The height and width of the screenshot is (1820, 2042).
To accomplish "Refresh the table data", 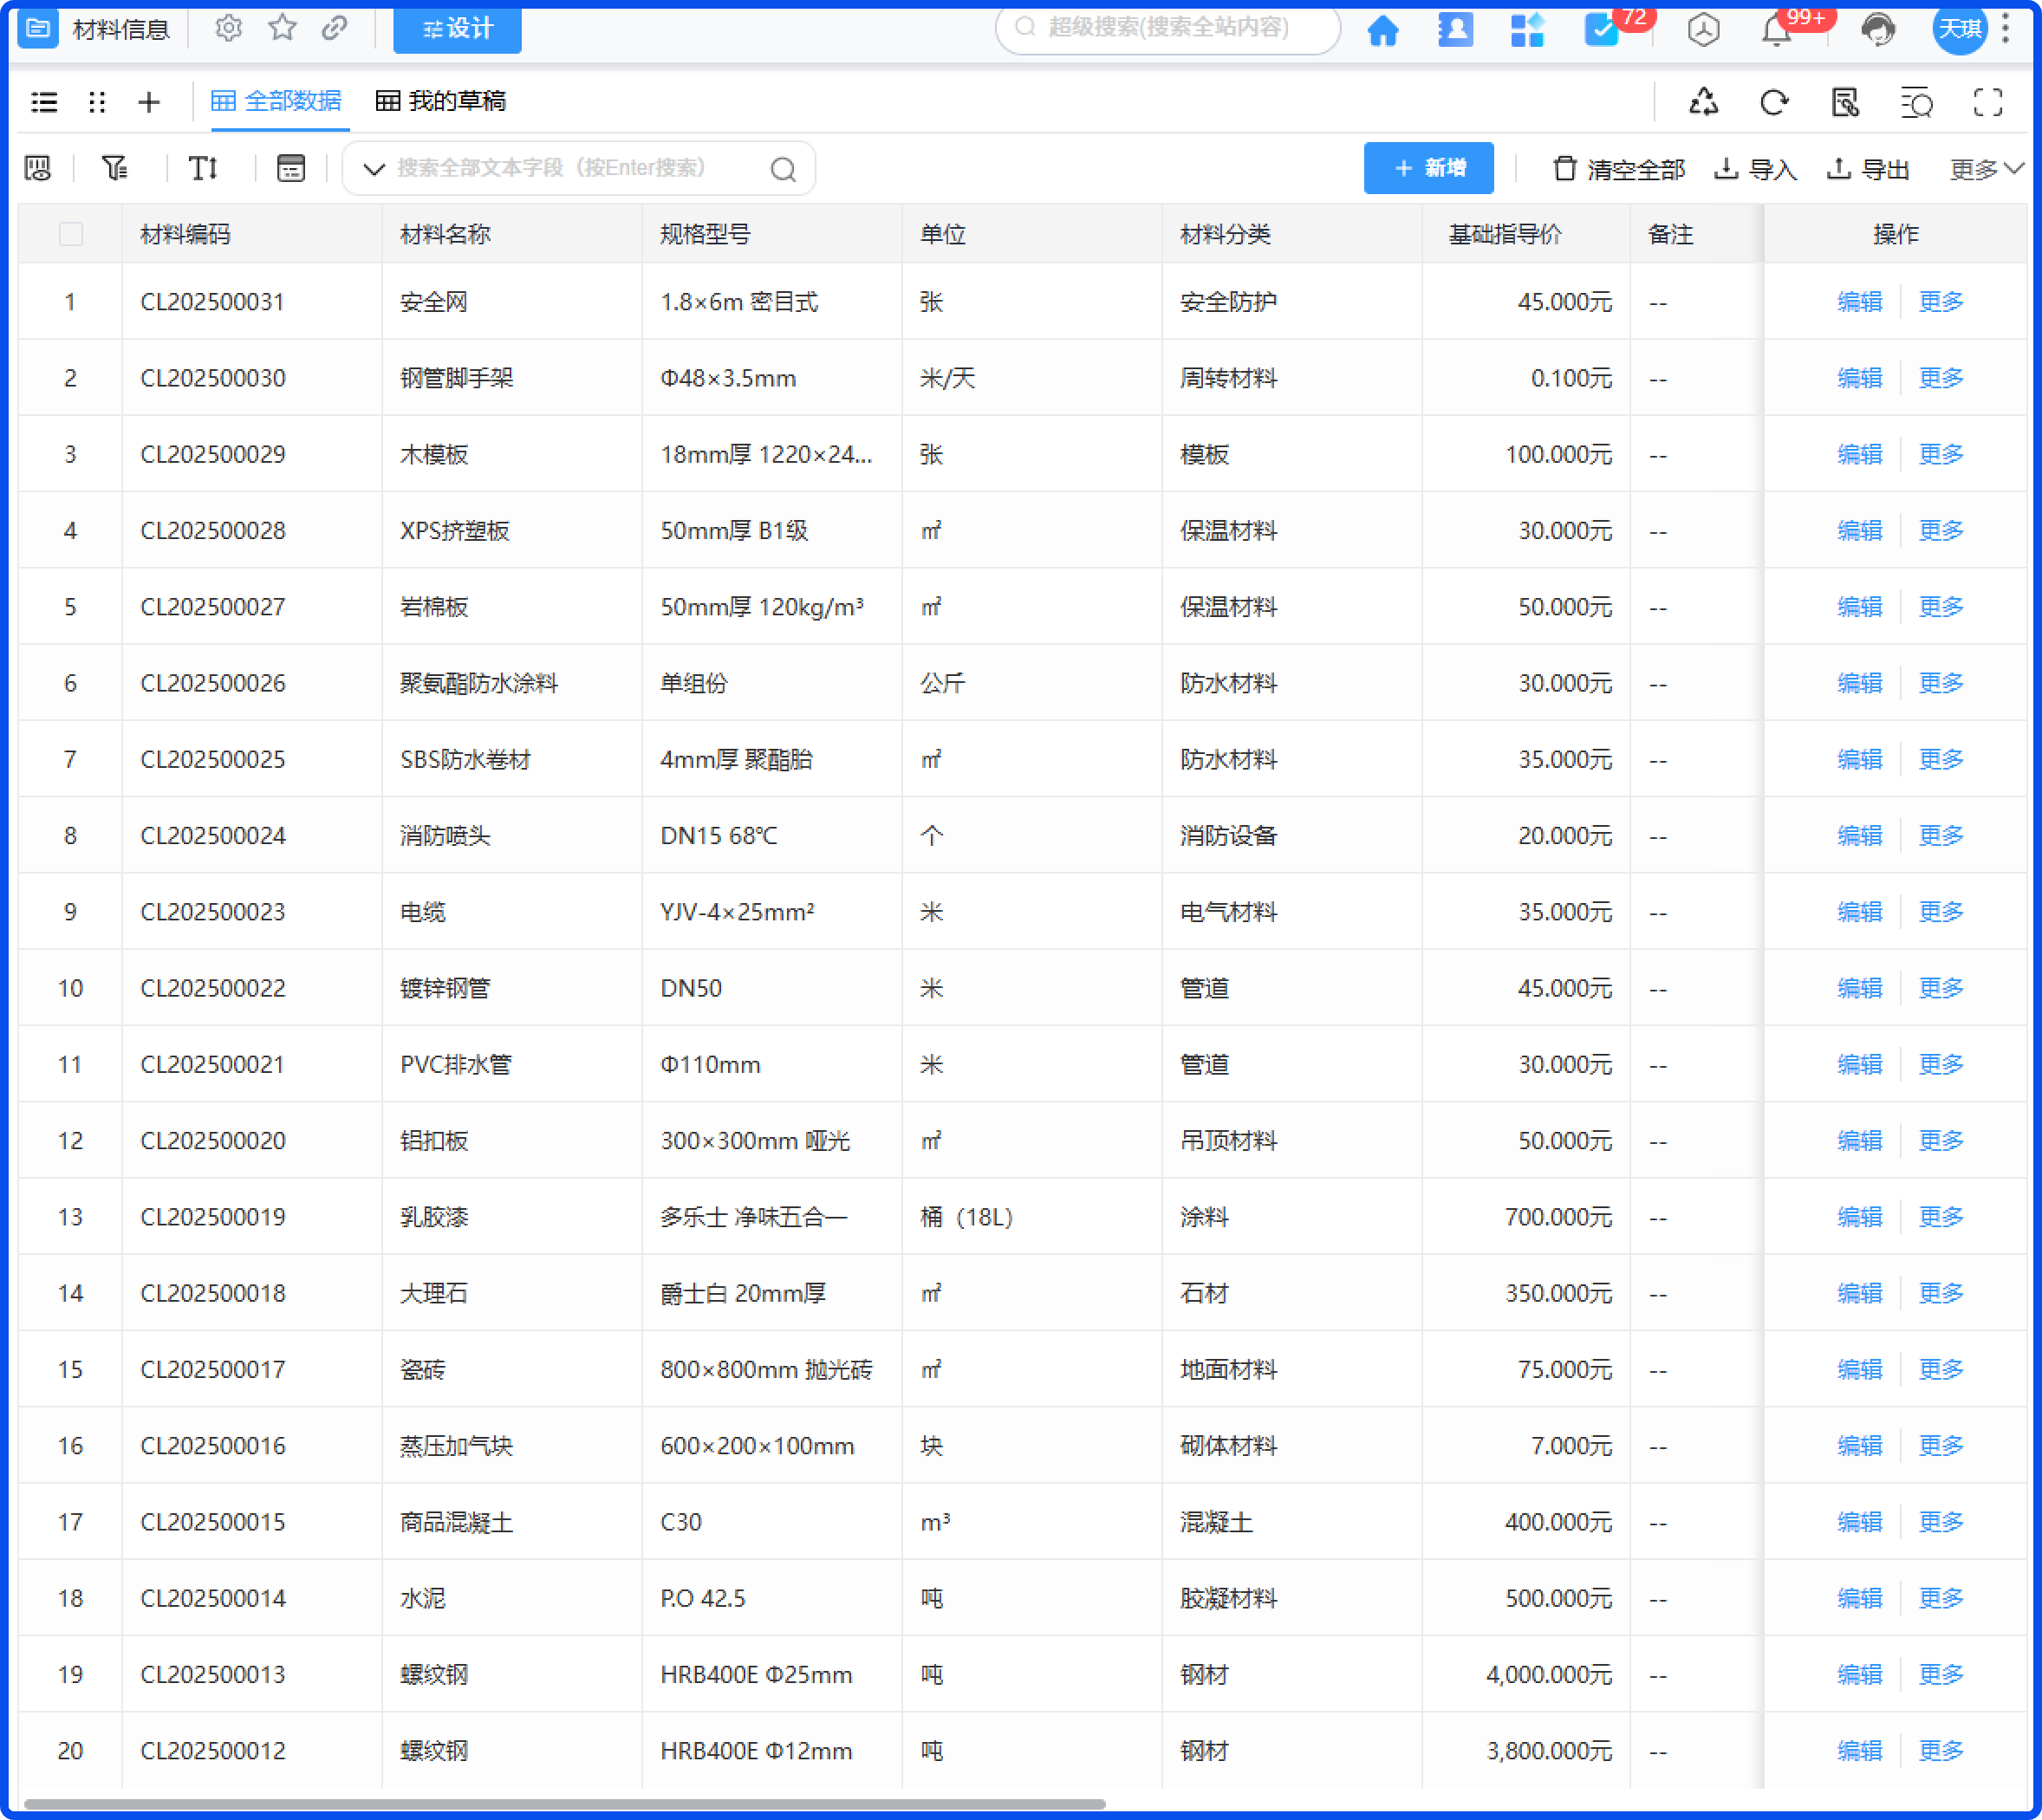I will (x=1775, y=102).
